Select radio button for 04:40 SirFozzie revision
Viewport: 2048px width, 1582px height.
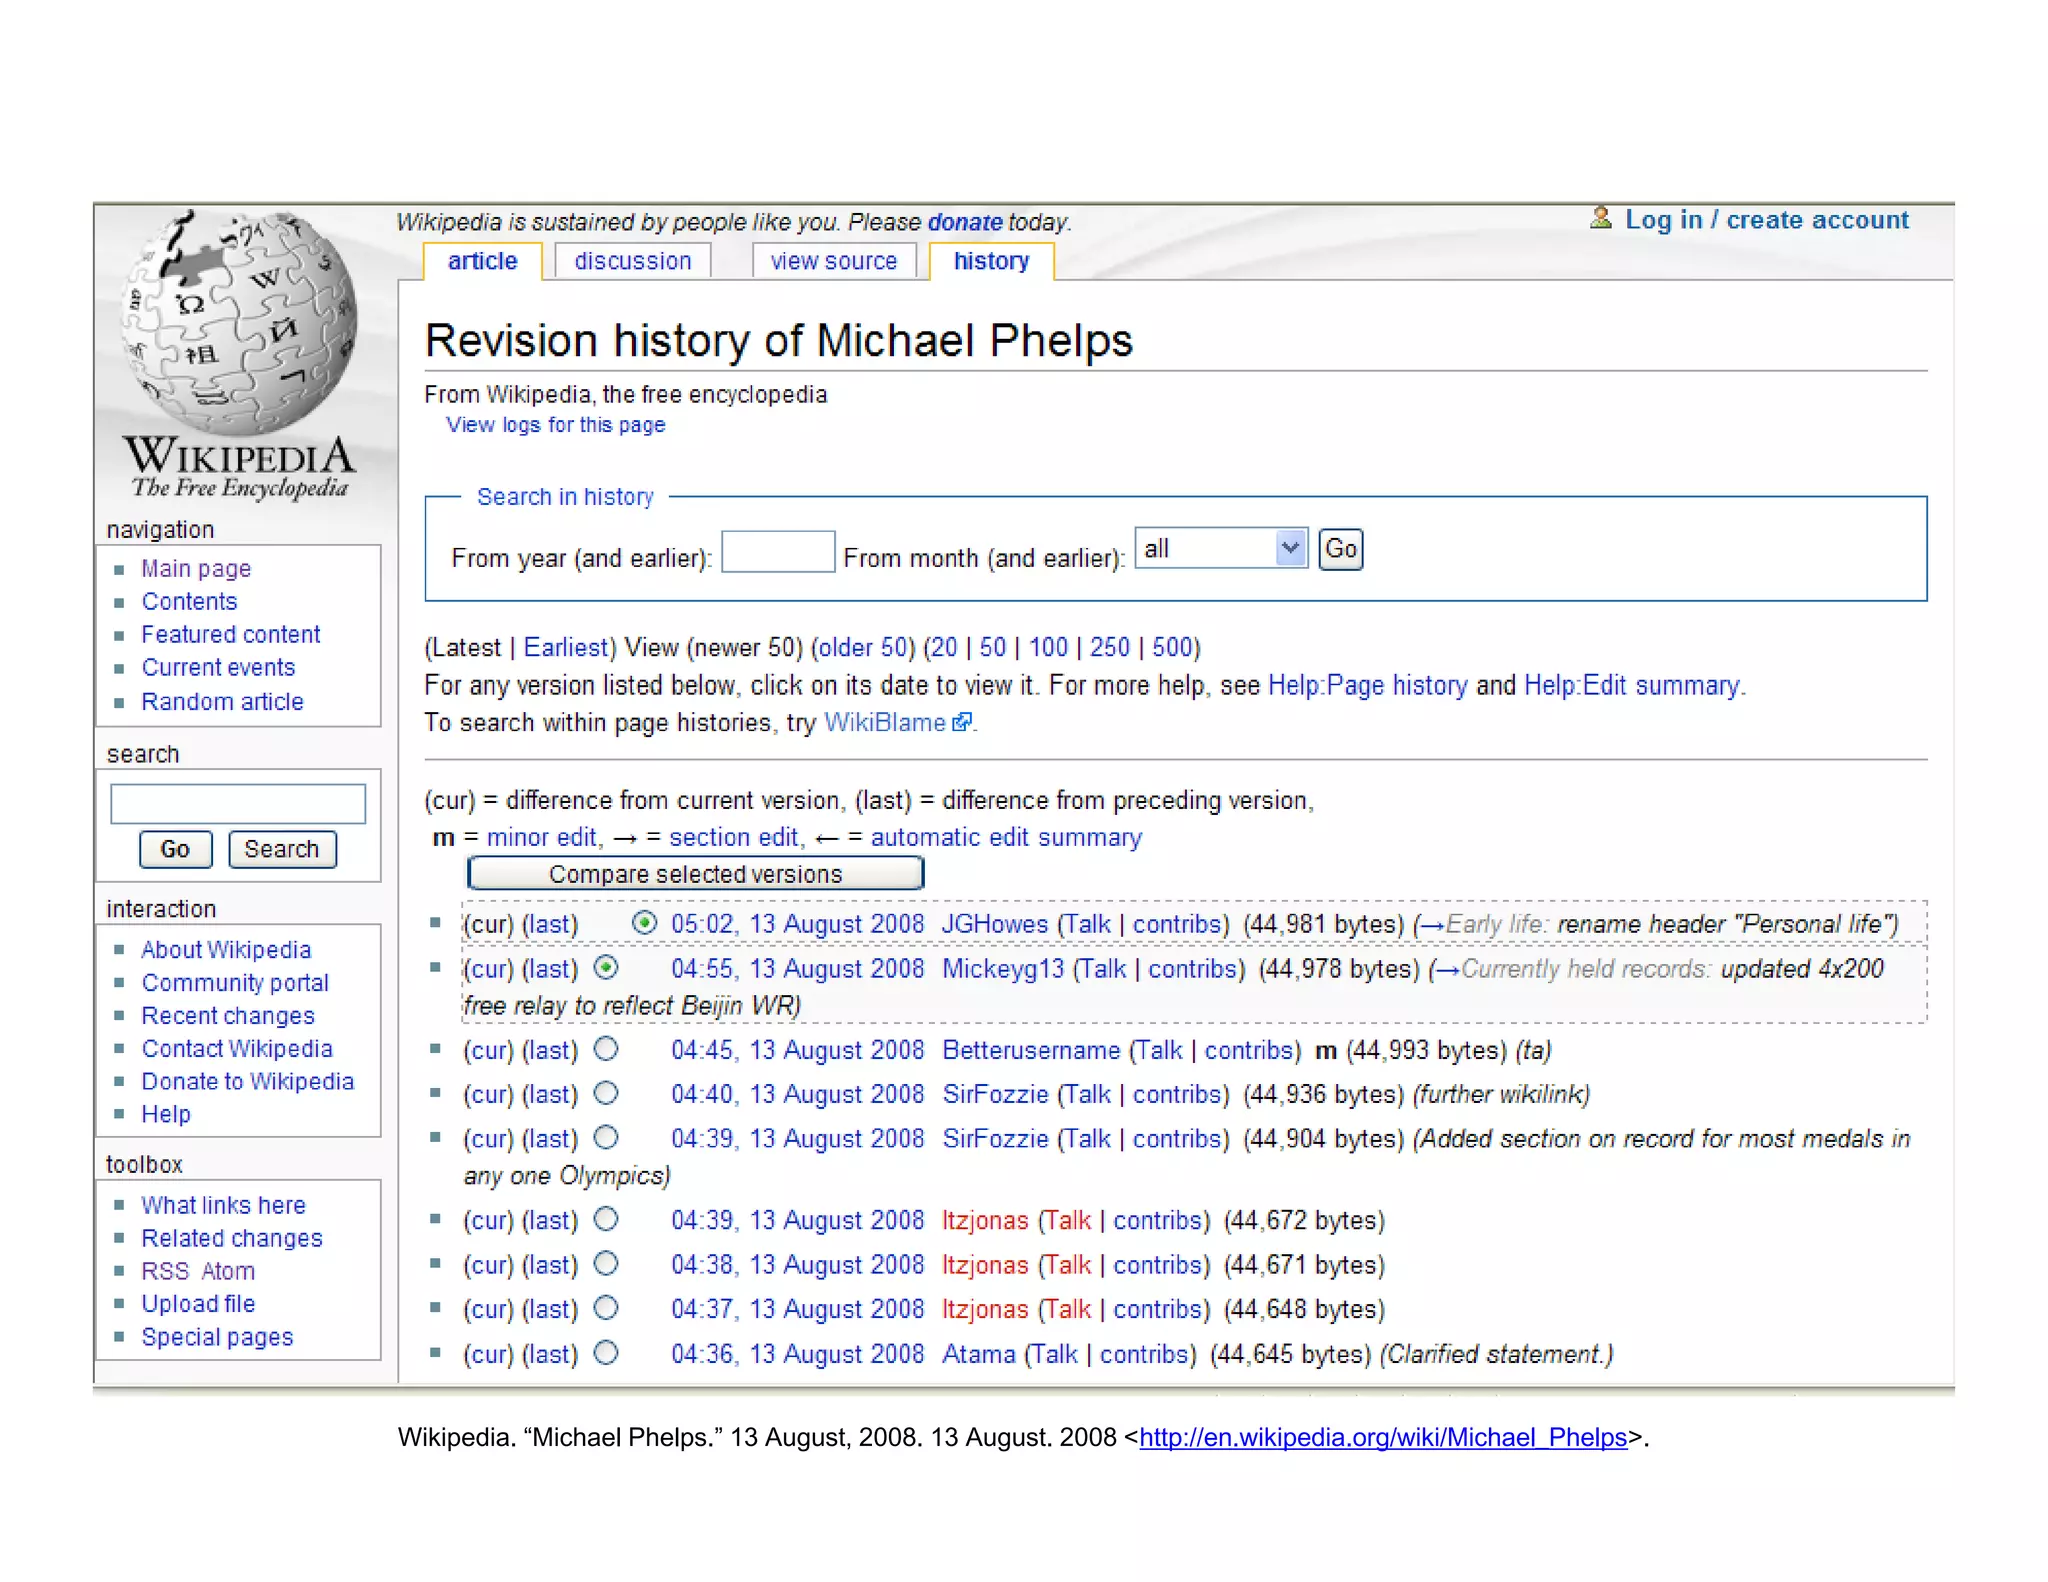pyautogui.click(x=606, y=1093)
